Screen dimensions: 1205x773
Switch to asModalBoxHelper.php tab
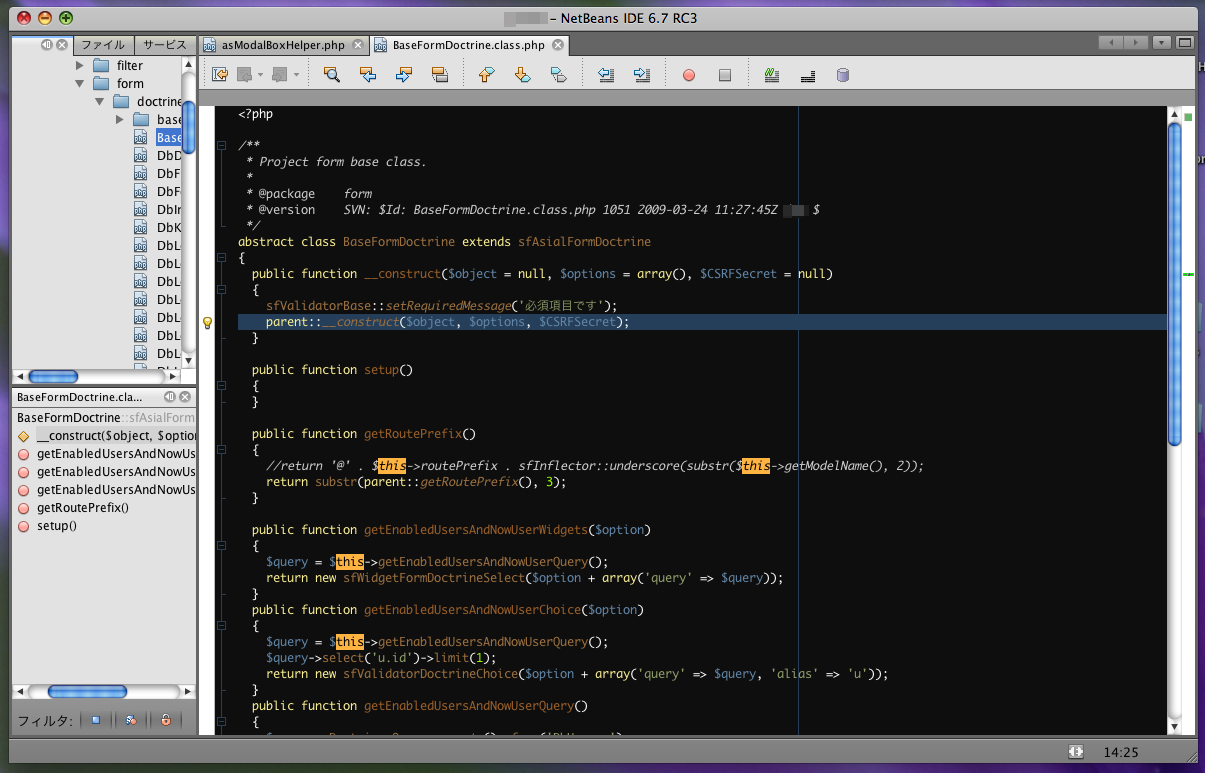[x=283, y=45]
